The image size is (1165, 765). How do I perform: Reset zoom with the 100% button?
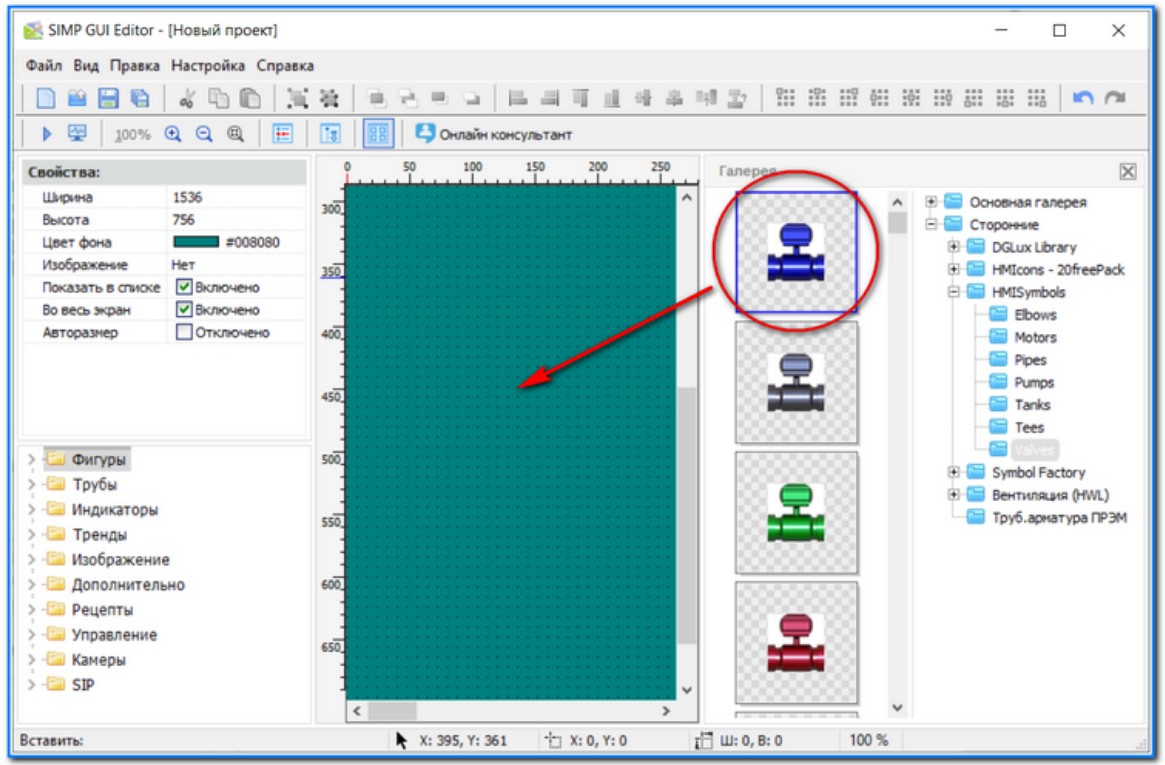(x=132, y=135)
